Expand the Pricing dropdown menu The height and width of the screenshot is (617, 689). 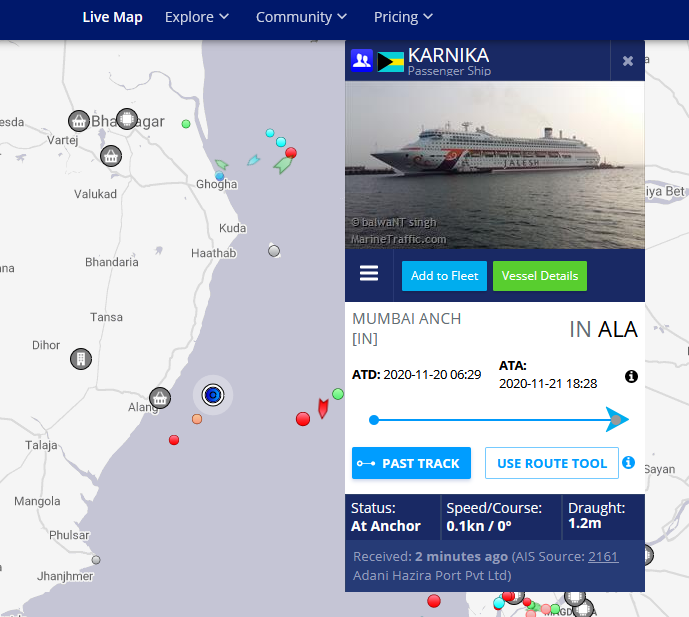[403, 17]
